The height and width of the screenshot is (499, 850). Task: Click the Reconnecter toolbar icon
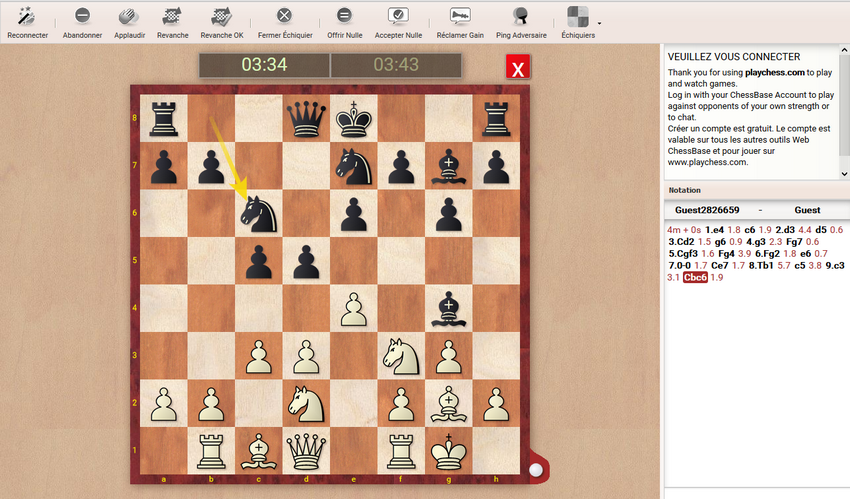(x=27, y=16)
